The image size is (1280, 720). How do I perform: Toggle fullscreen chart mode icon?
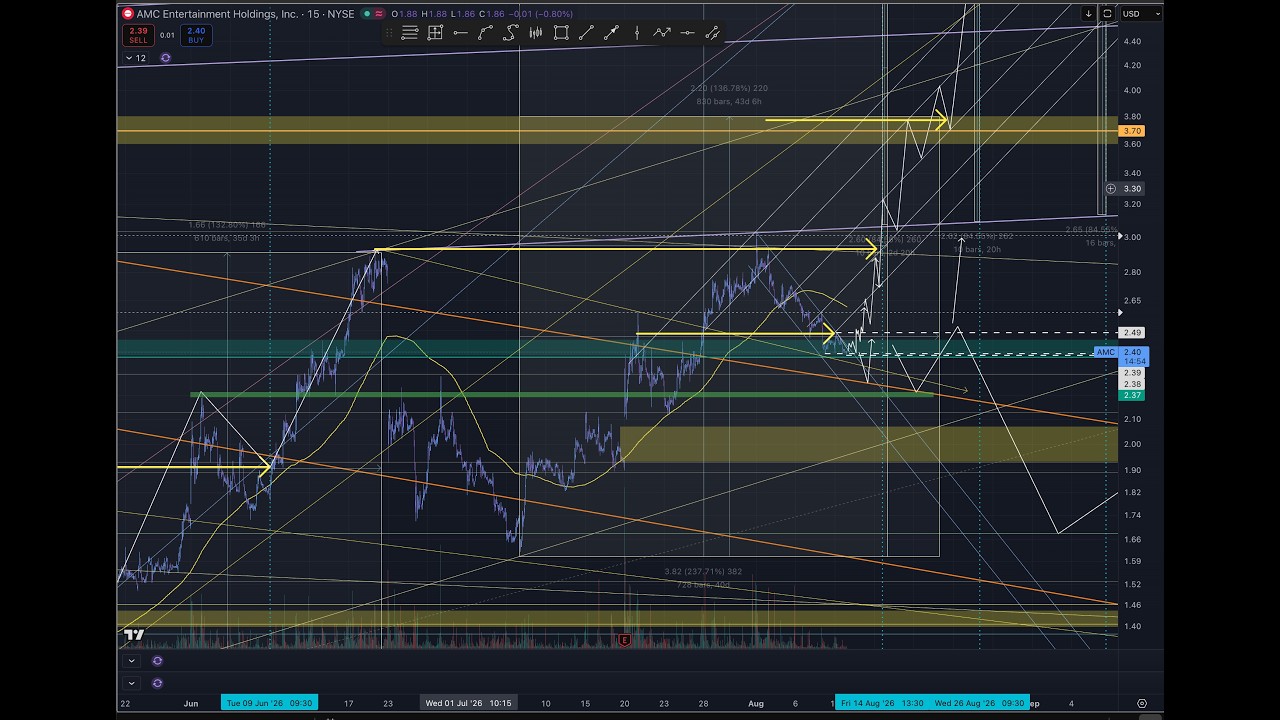click(x=1107, y=14)
